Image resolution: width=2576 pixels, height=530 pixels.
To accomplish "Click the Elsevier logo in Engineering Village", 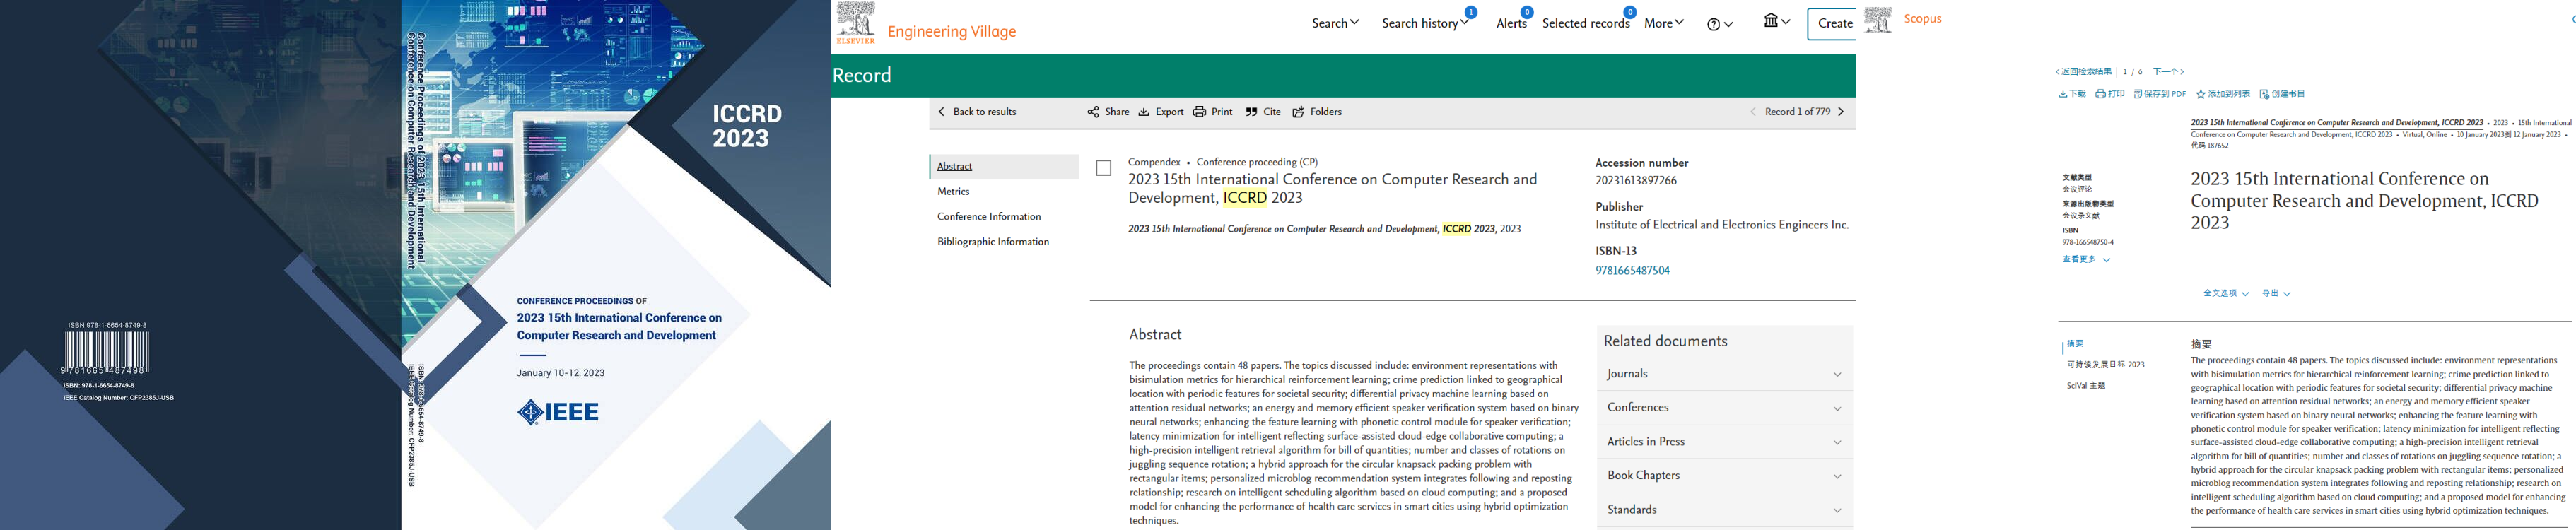I will point(856,23).
